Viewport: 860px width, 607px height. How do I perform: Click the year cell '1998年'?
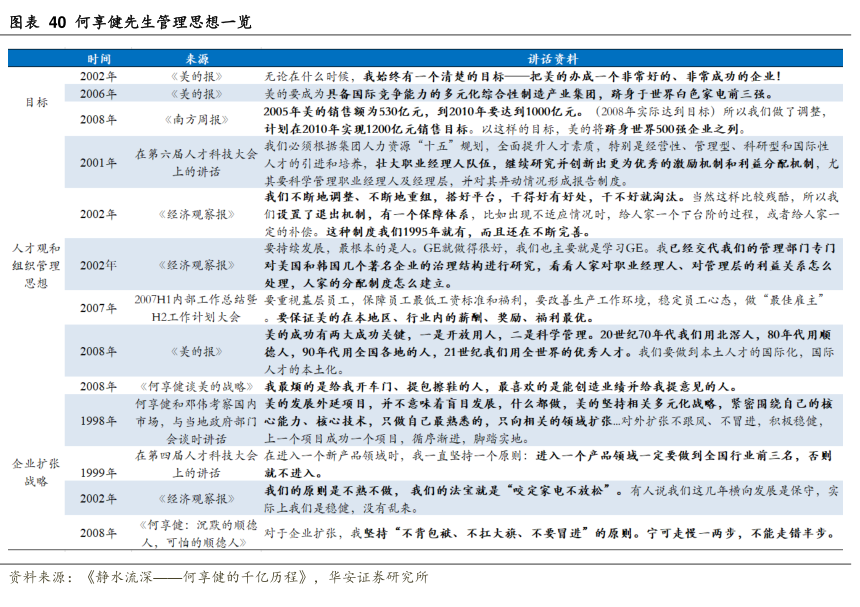pyautogui.click(x=99, y=421)
